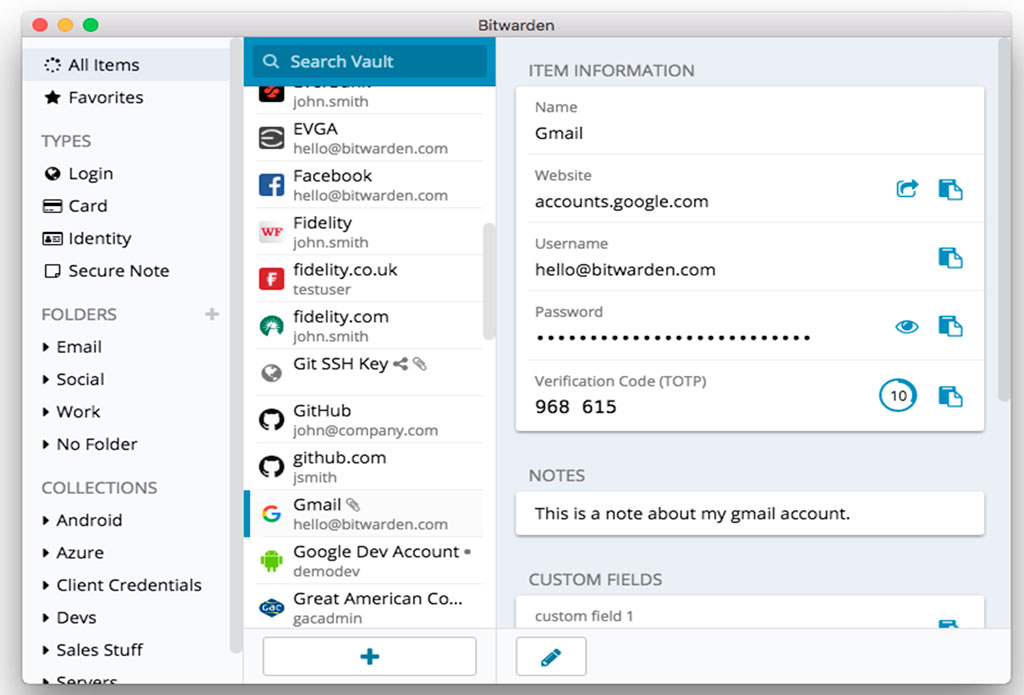This screenshot has width=1024, height=695.
Task: Open the EVGA vault item icon
Action: click(x=271, y=138)
